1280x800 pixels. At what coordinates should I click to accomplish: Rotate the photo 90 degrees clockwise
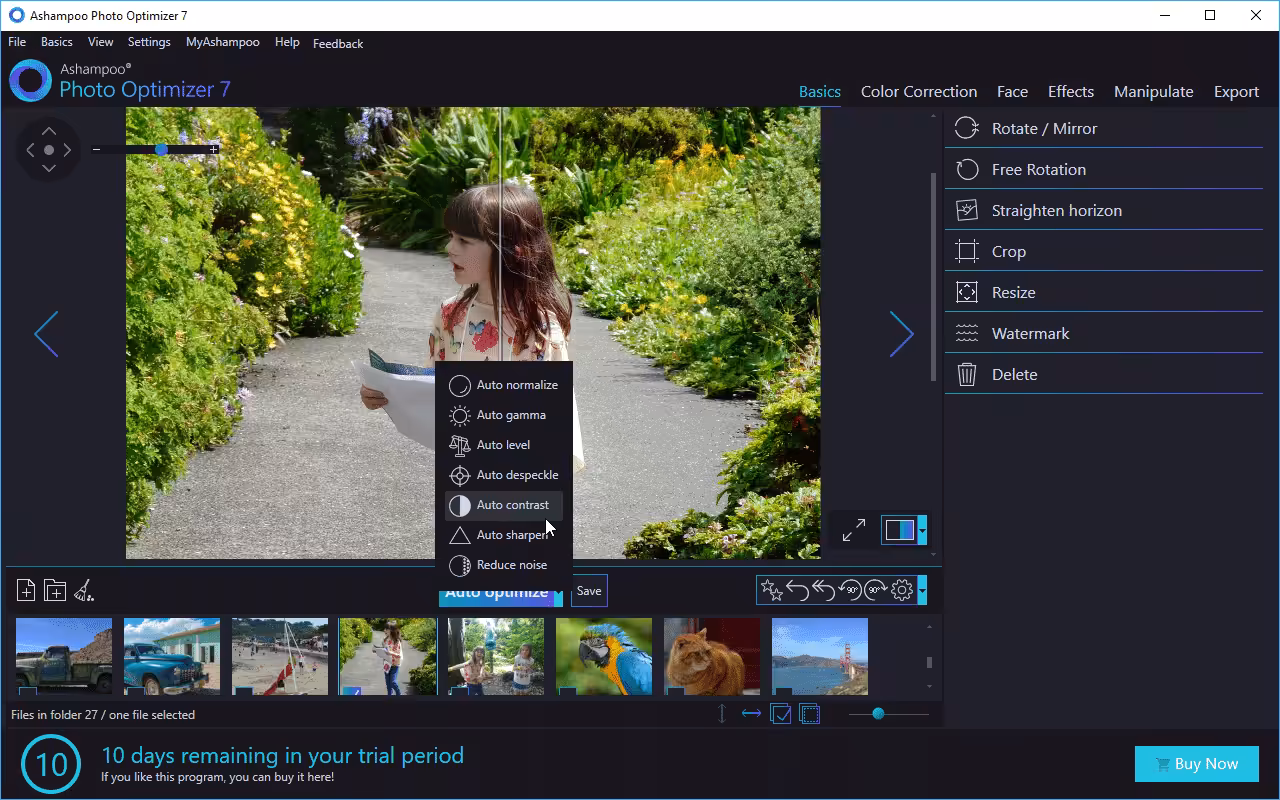875,590
